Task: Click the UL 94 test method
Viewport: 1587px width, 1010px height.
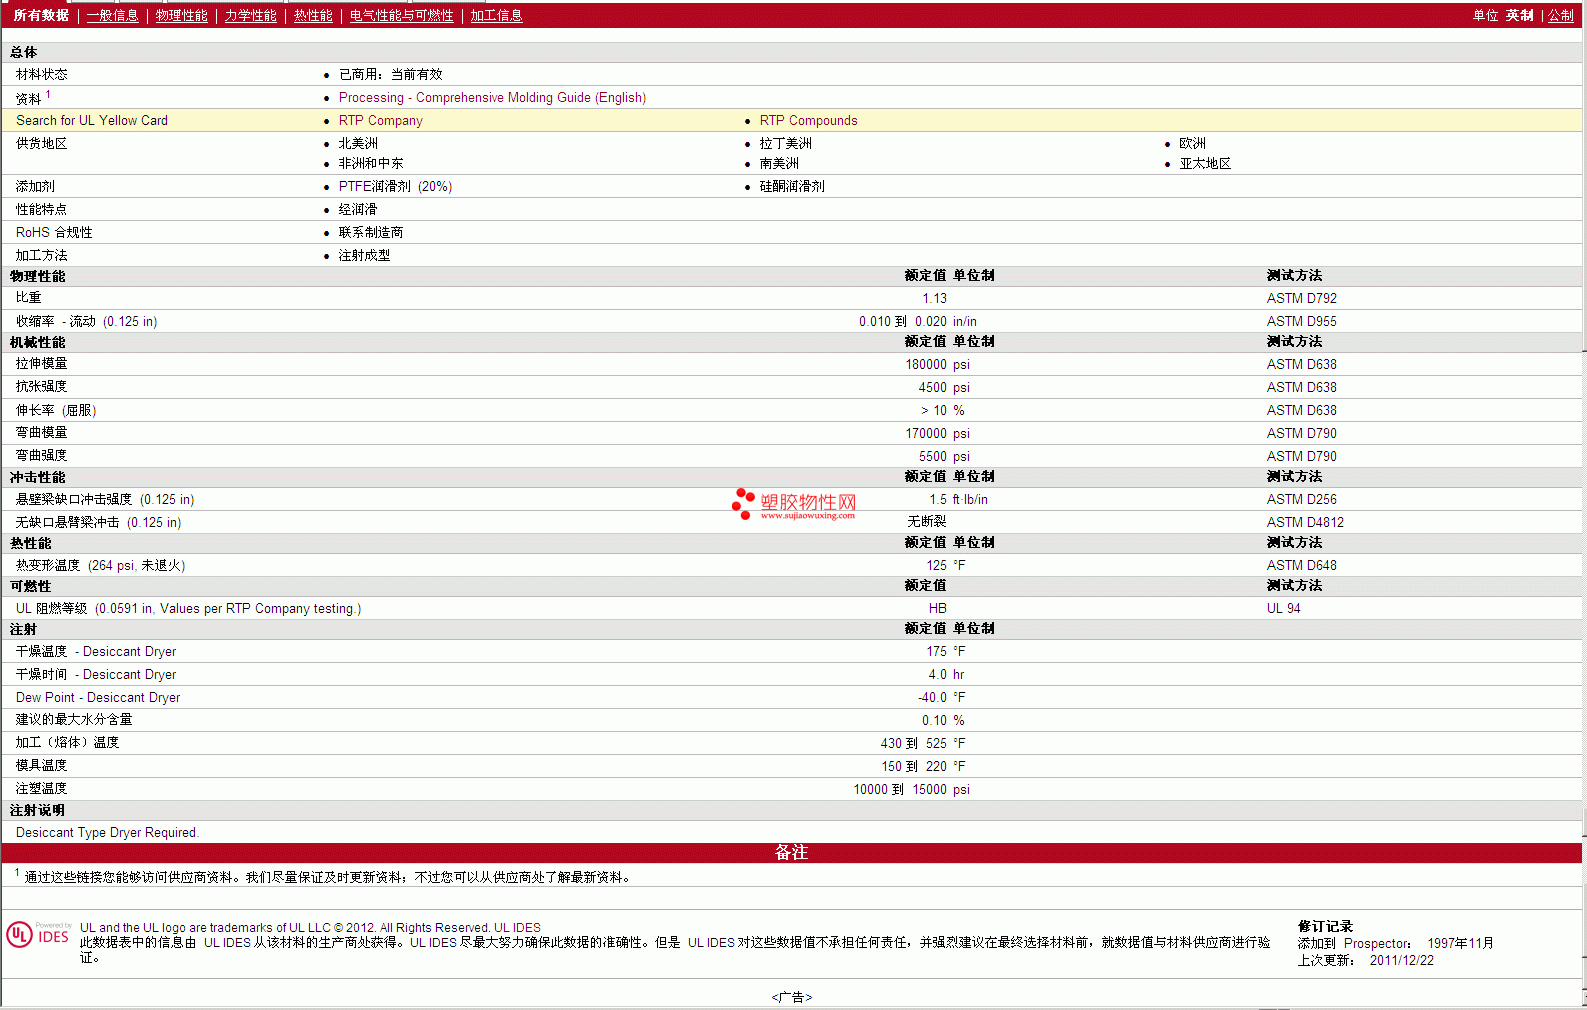Action: click(x=1283, y=608)
